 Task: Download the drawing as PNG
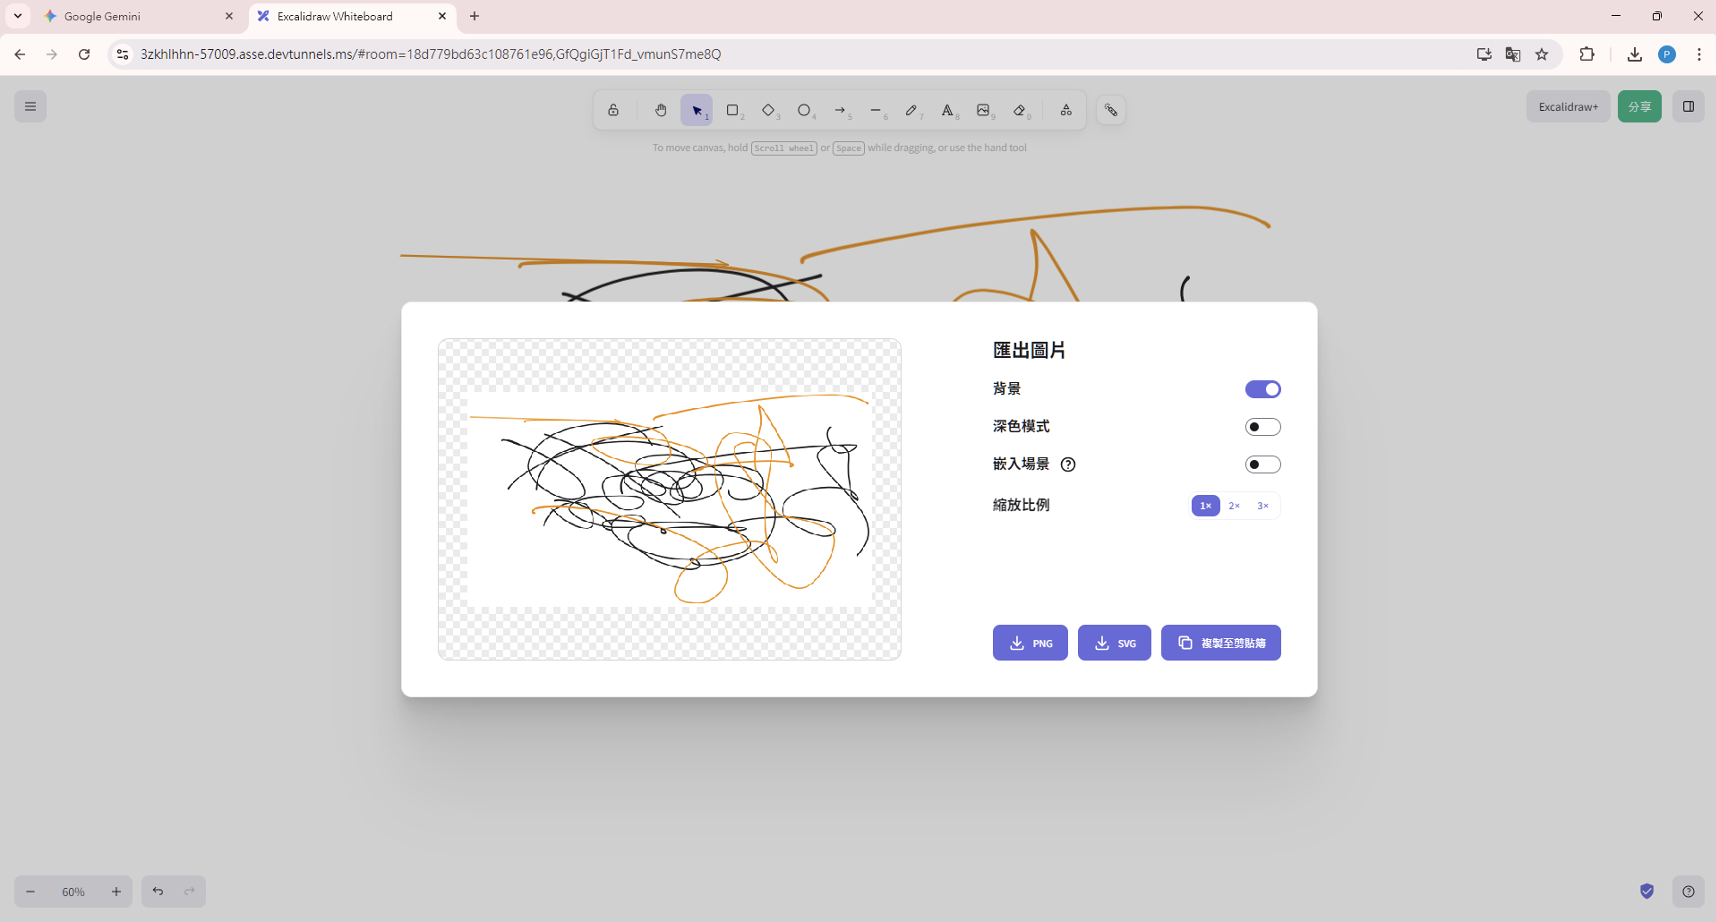[x=1030, y=643]
